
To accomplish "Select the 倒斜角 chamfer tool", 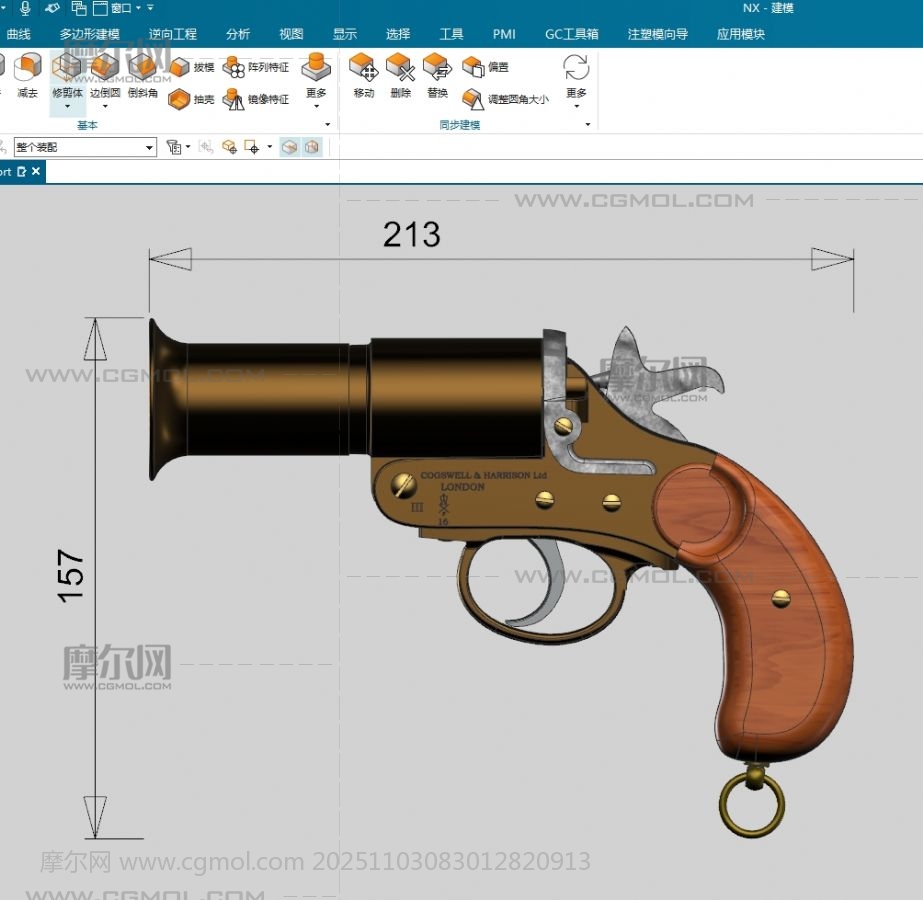I will [x=143, y=75].
